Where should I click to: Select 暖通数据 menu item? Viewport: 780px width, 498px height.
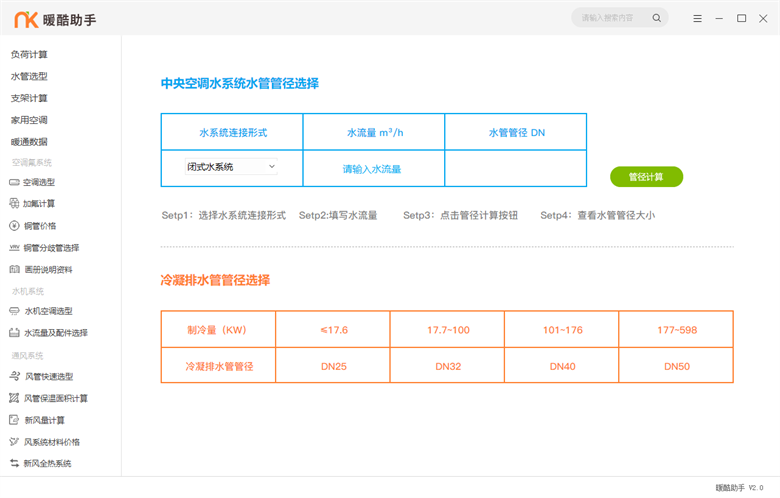(29, 142)
